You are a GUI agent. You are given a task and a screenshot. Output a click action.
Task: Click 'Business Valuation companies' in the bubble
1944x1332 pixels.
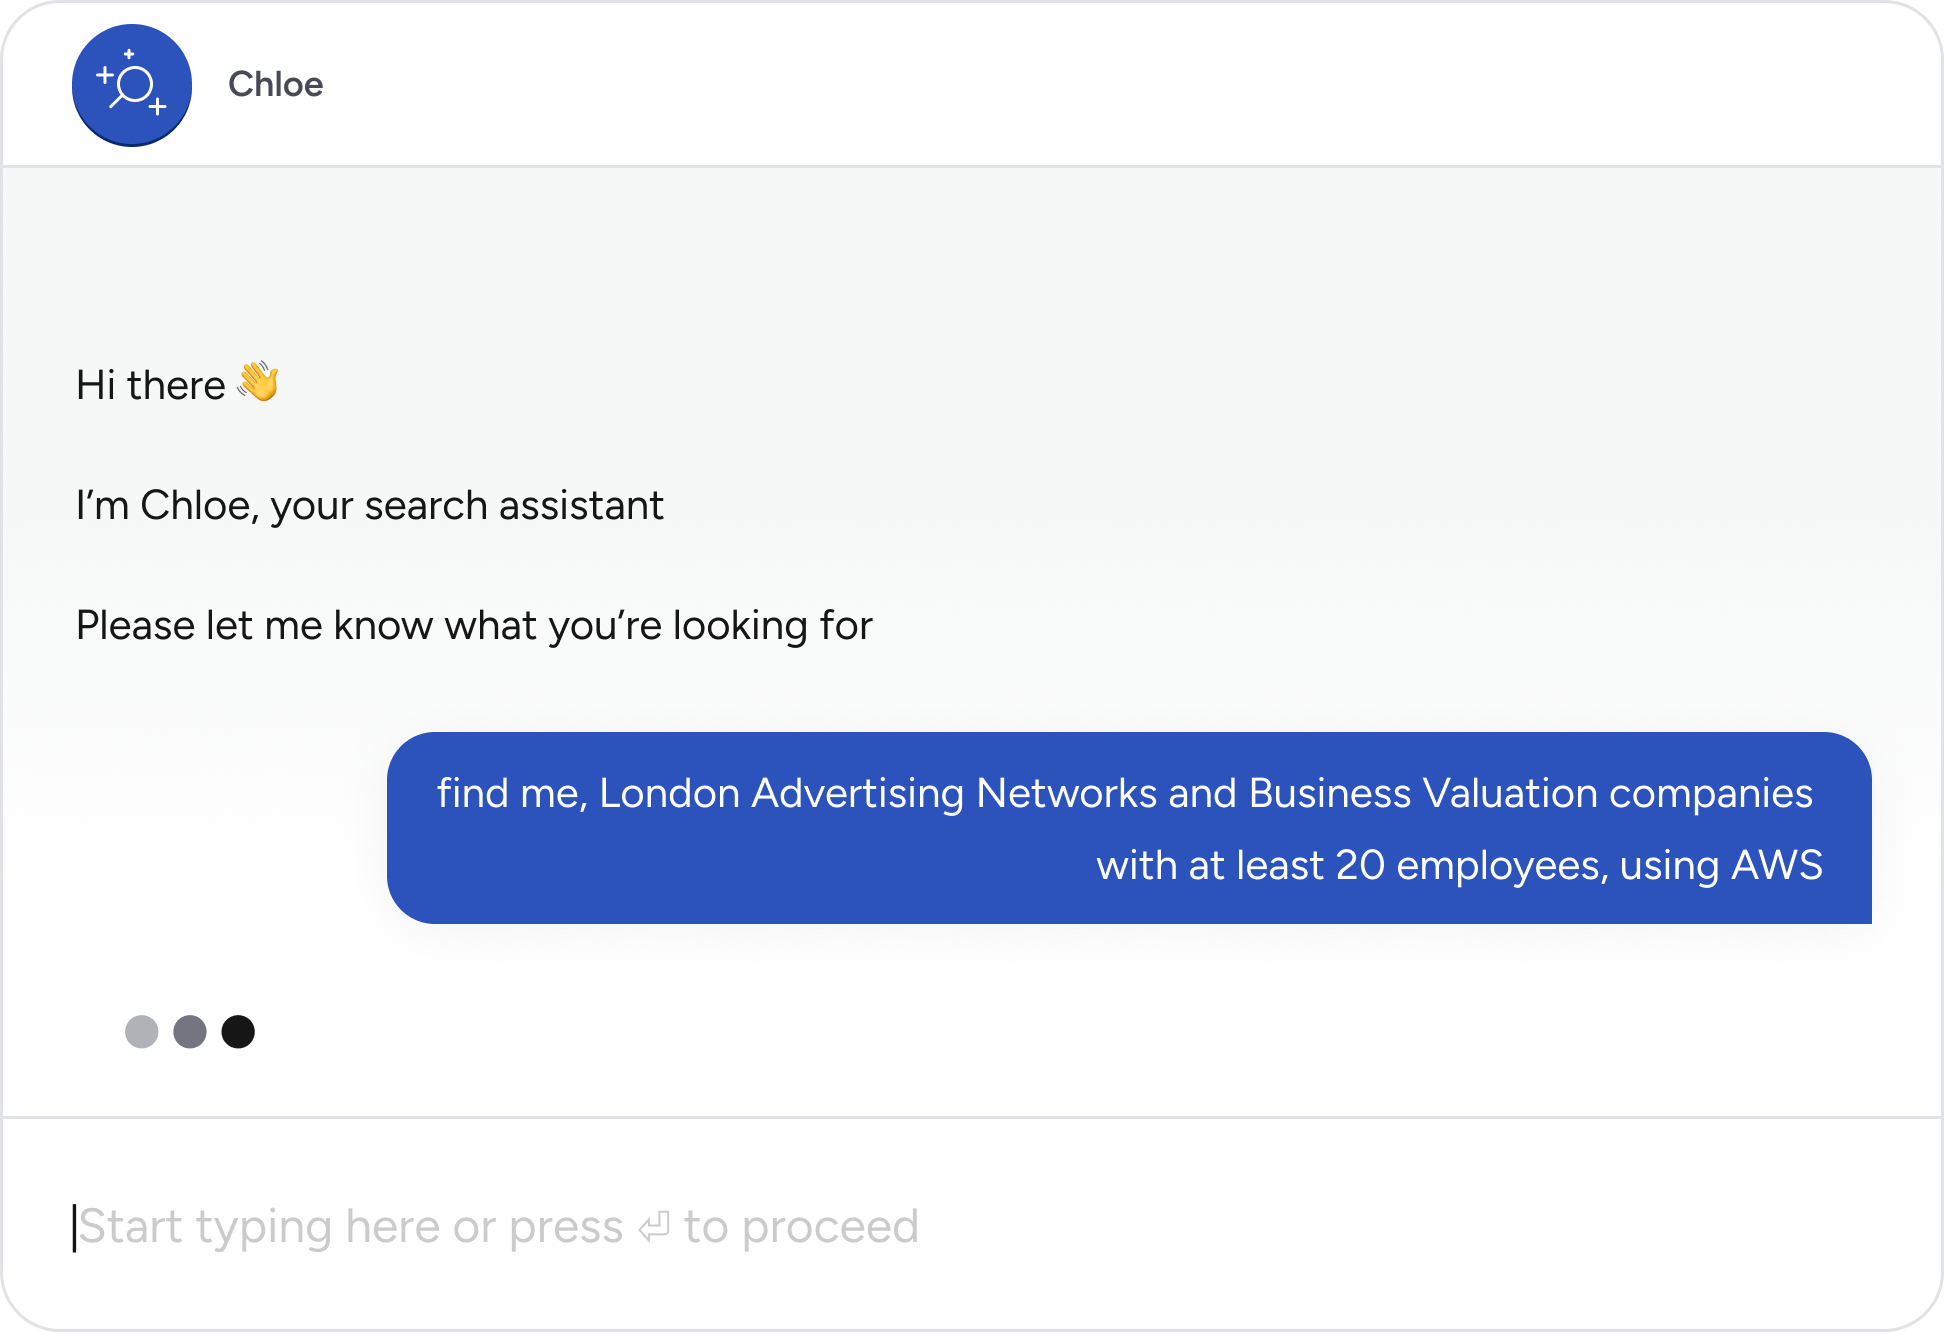(1530, 794)
